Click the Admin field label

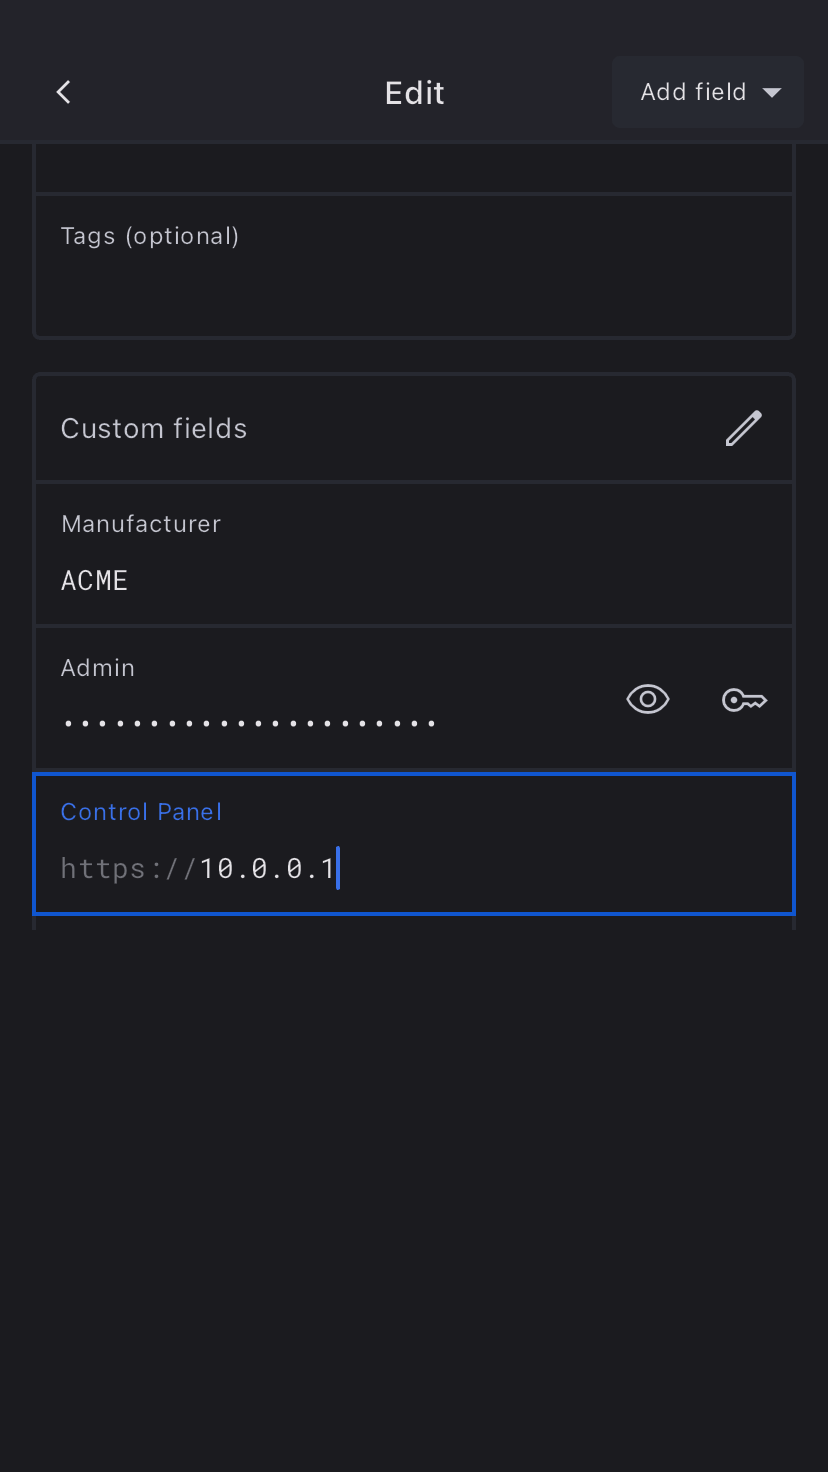pos(98,668)
